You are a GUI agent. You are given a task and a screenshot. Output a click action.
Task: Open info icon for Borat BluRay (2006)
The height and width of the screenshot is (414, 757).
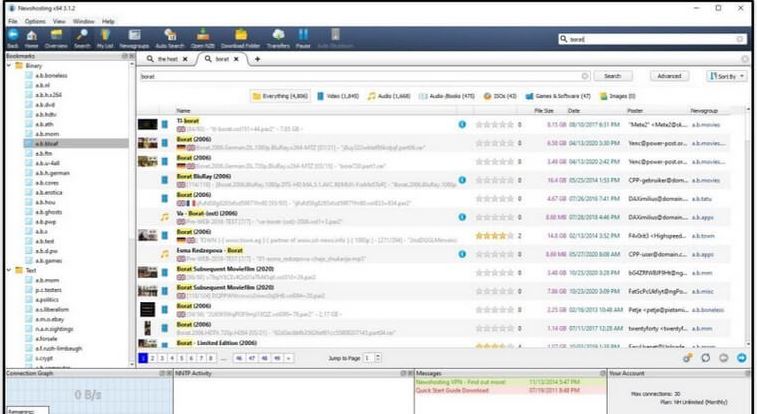462,180
